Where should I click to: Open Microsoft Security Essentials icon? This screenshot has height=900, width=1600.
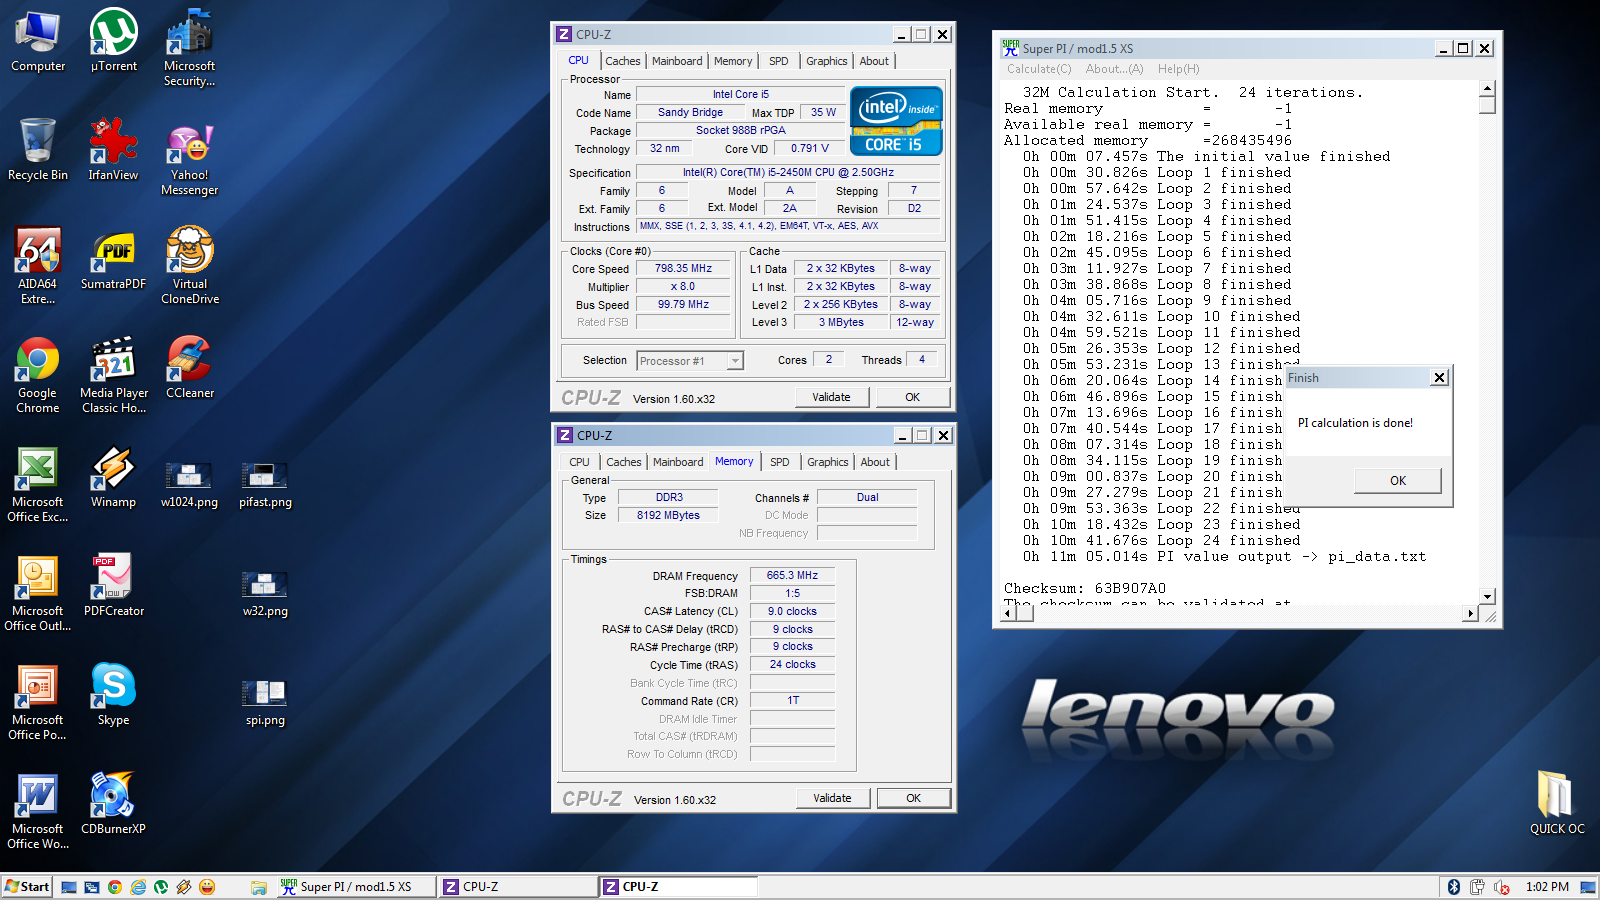click(190, 49)
